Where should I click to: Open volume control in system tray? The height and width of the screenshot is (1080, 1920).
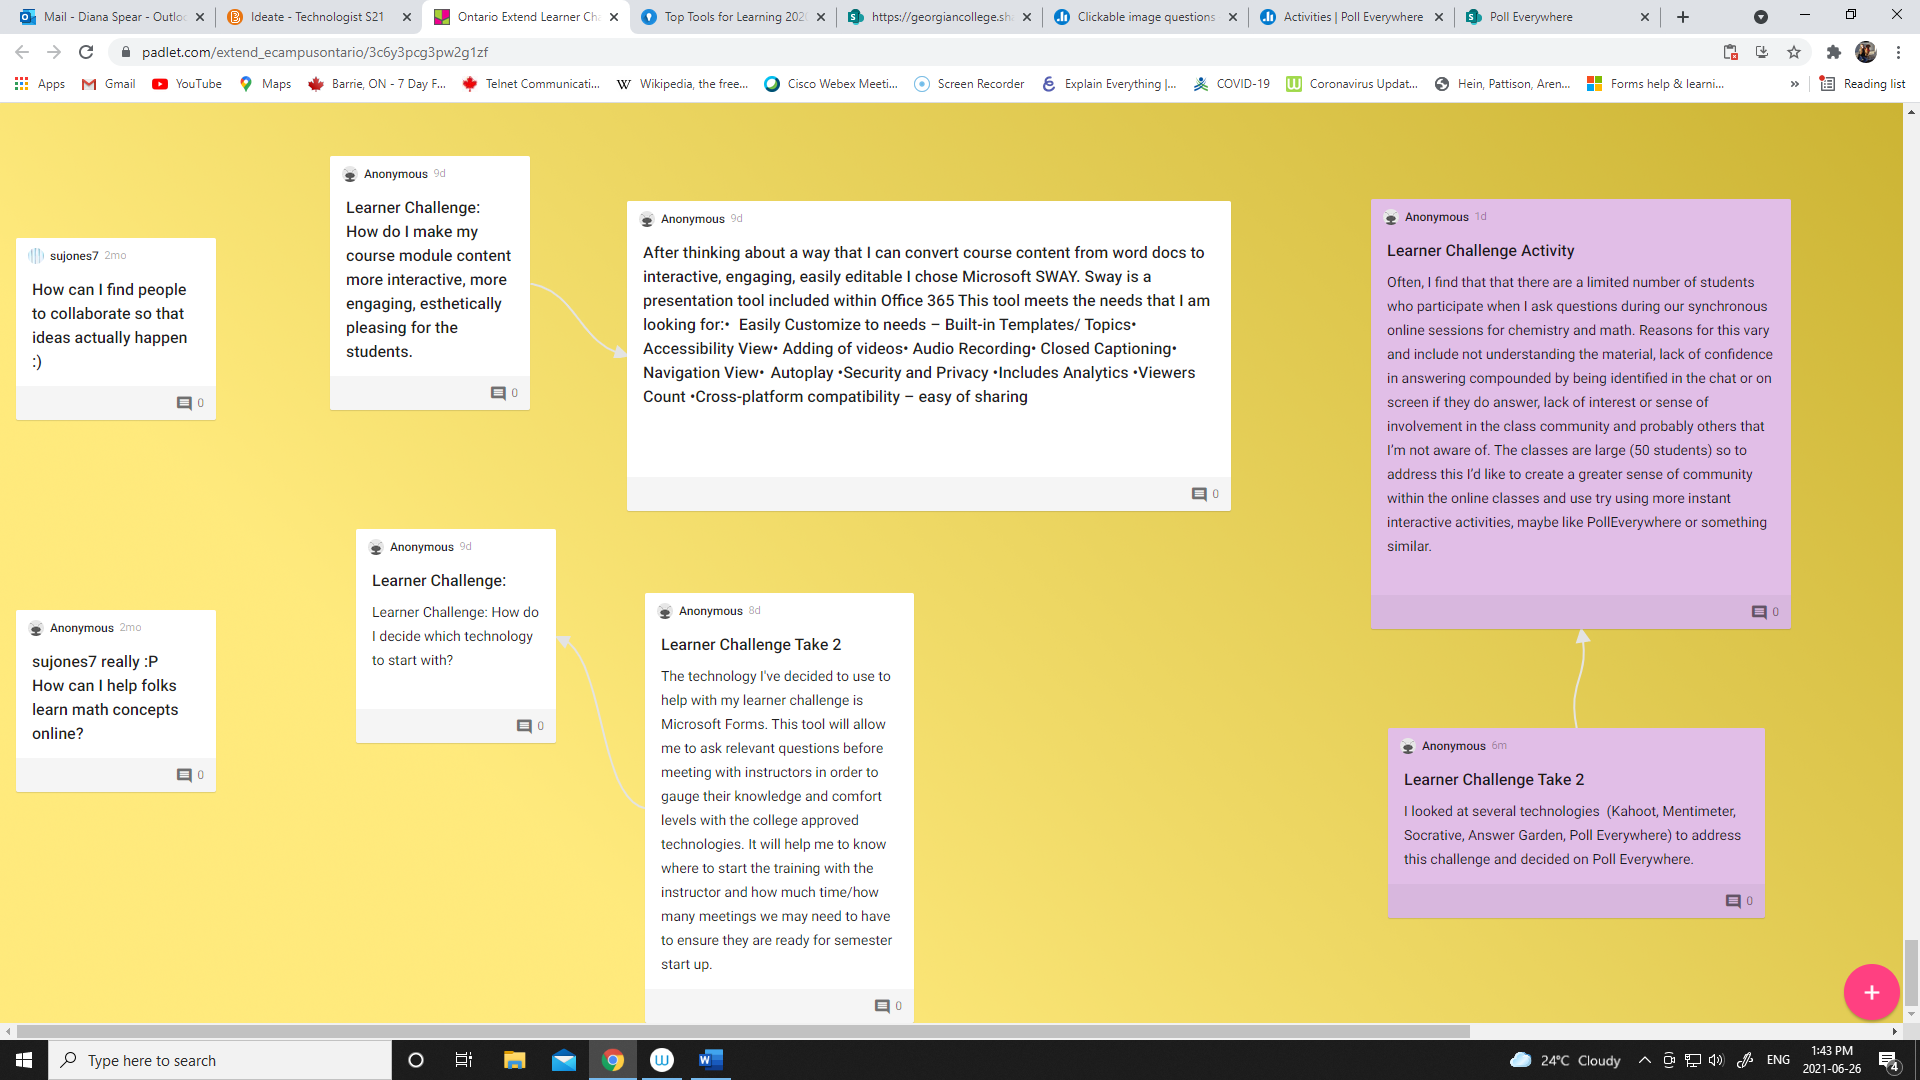click(x=1716, y=1060)
